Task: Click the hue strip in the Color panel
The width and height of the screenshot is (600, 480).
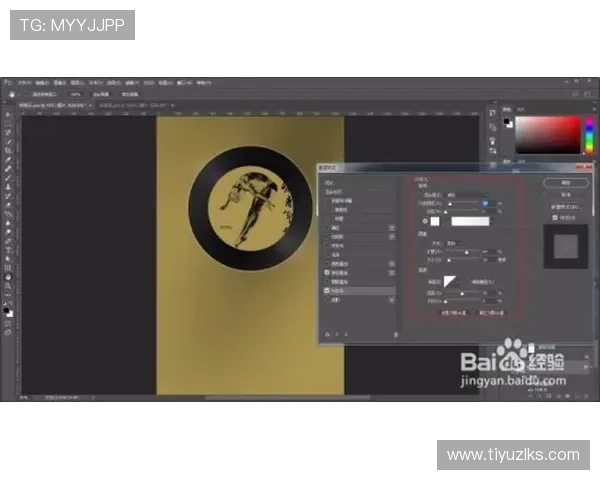Action: 590,135
